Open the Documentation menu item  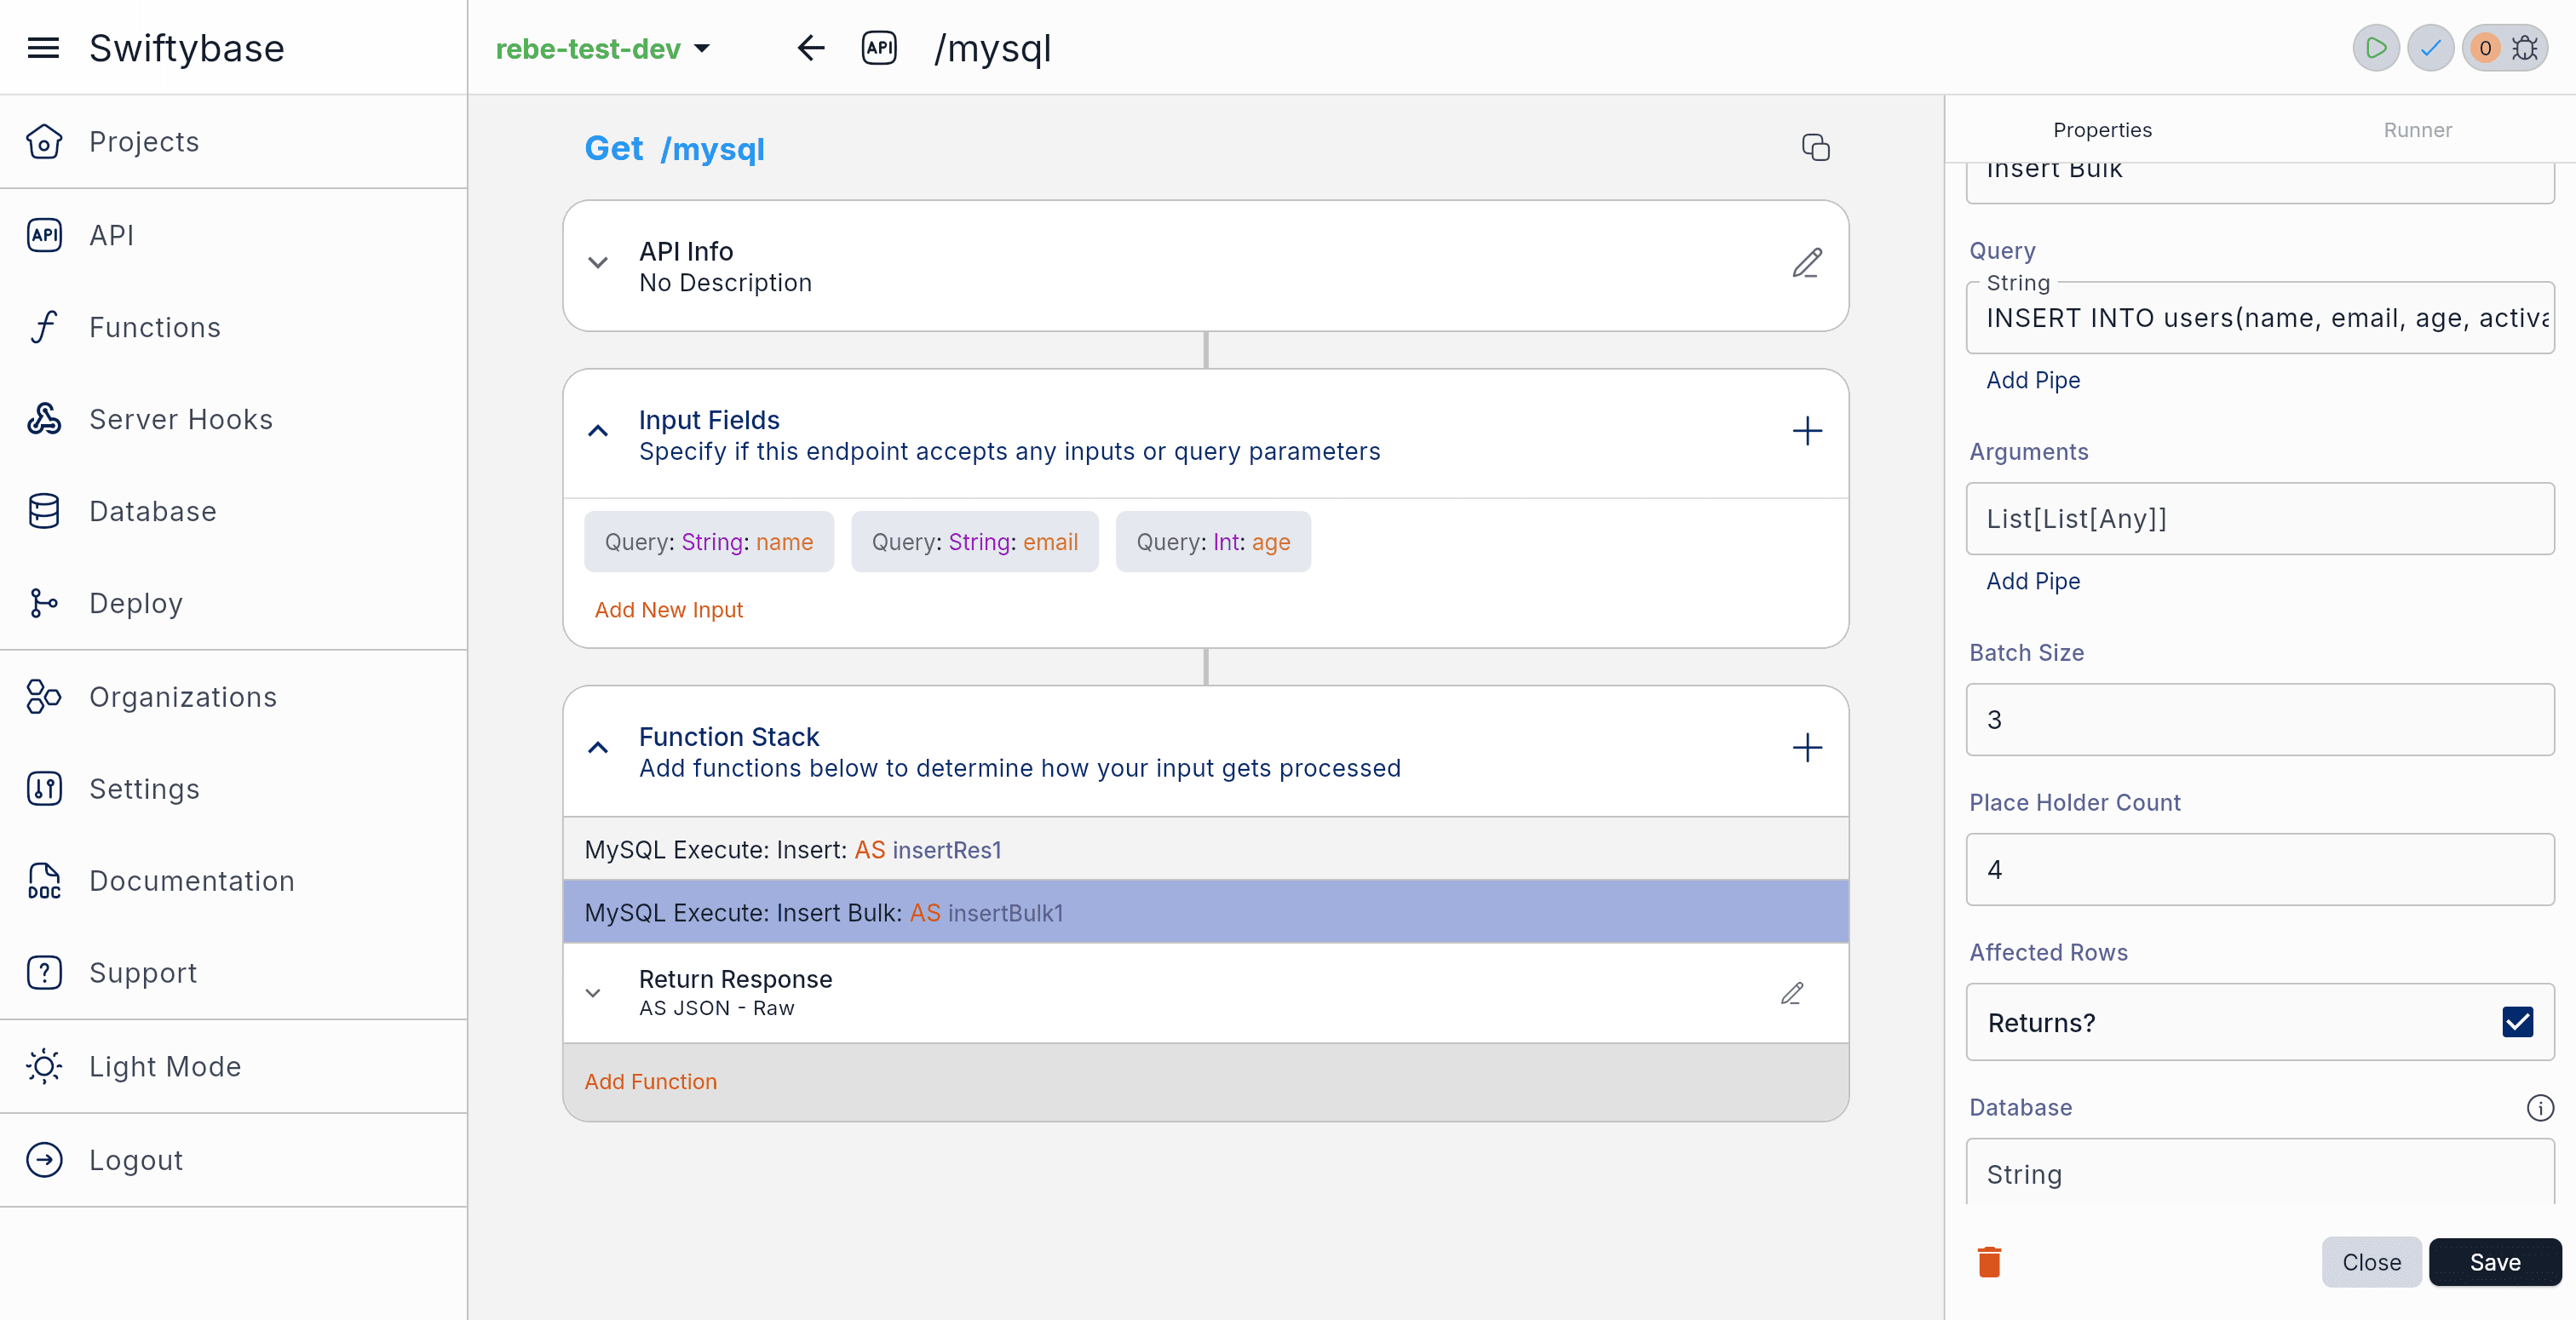(x=234, y=881)
